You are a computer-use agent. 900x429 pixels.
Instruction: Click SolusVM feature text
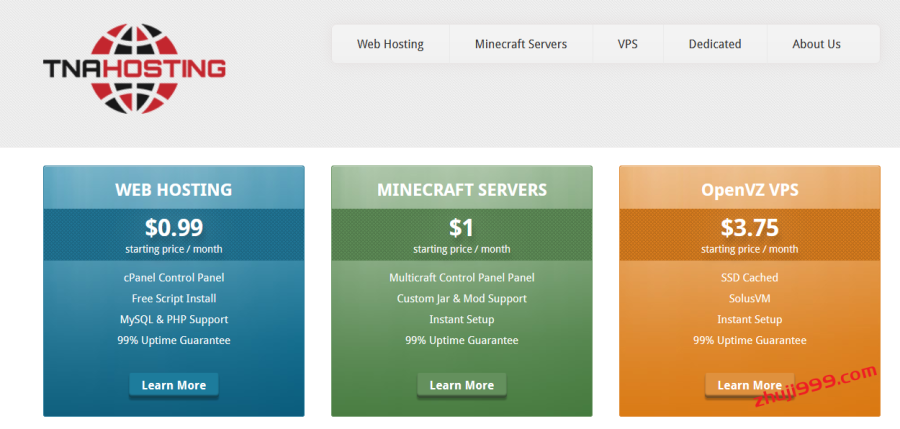click(750, 299)
